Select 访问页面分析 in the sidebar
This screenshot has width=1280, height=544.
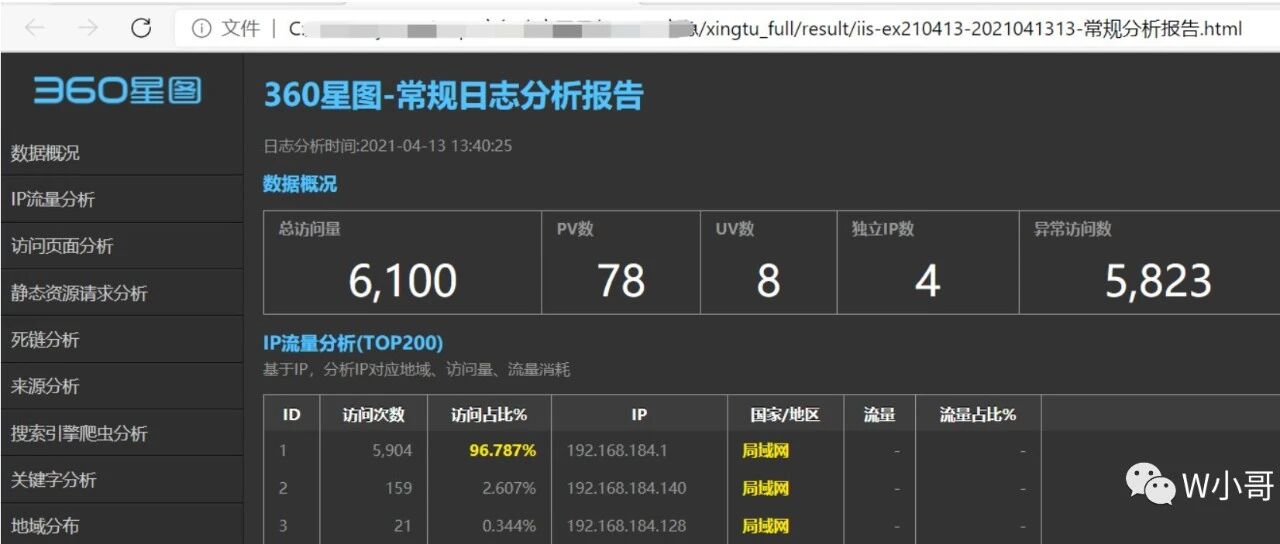[x=122, y=246]
